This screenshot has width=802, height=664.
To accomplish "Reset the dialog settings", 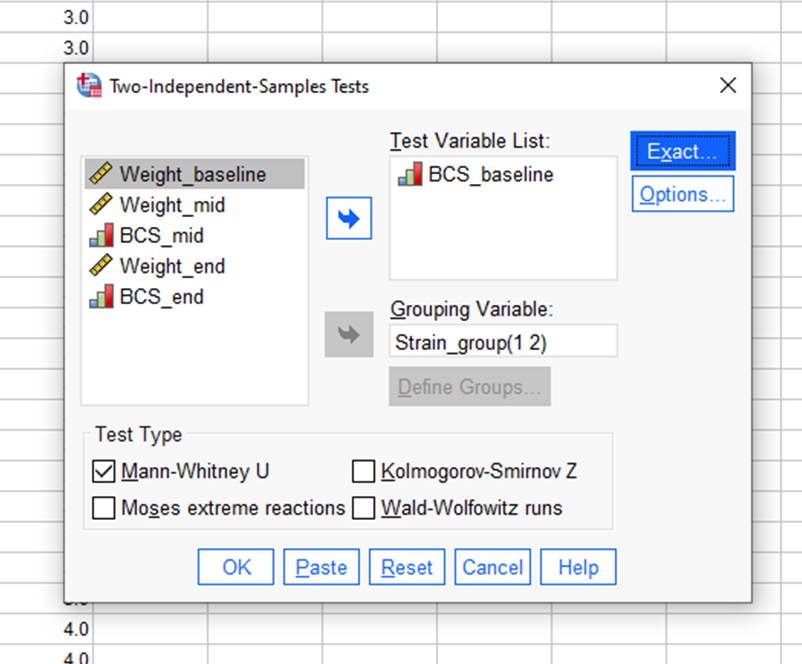I will pos(406,567).
